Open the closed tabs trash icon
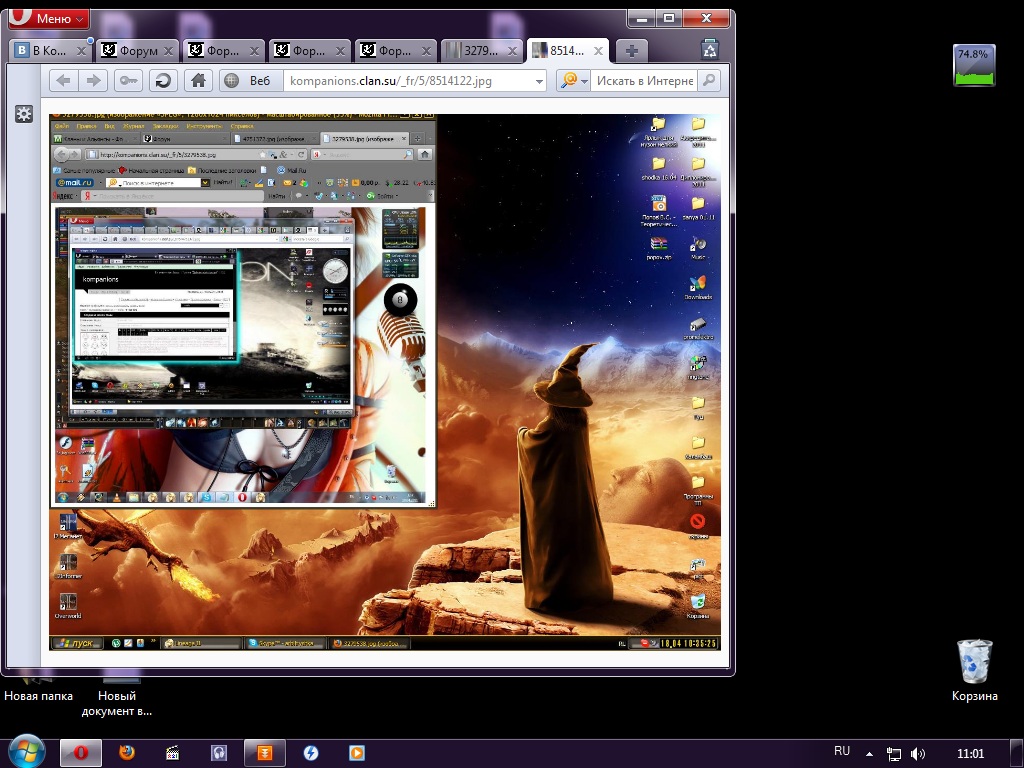Viewport: 1024px width, 768px height. point(710,50)
